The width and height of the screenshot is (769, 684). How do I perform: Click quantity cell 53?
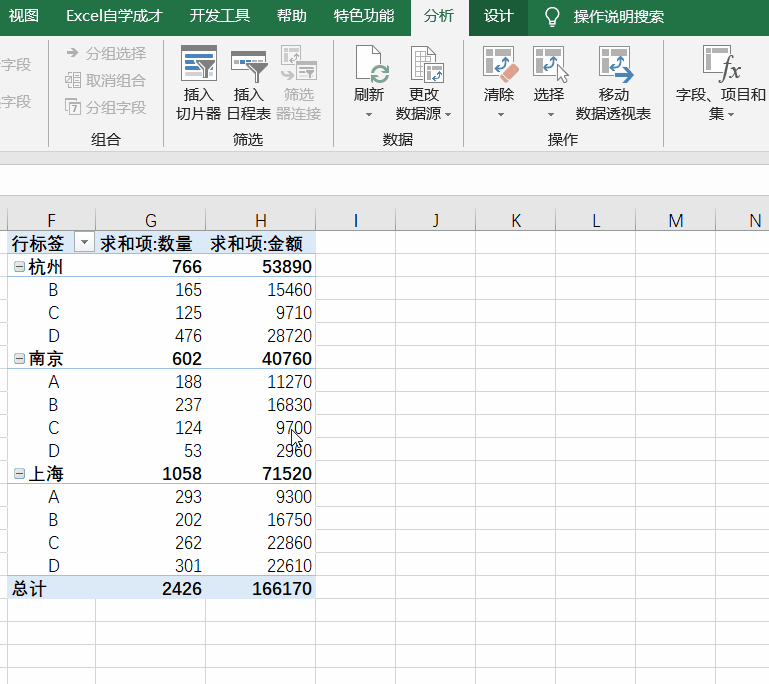tap(151, 451)
